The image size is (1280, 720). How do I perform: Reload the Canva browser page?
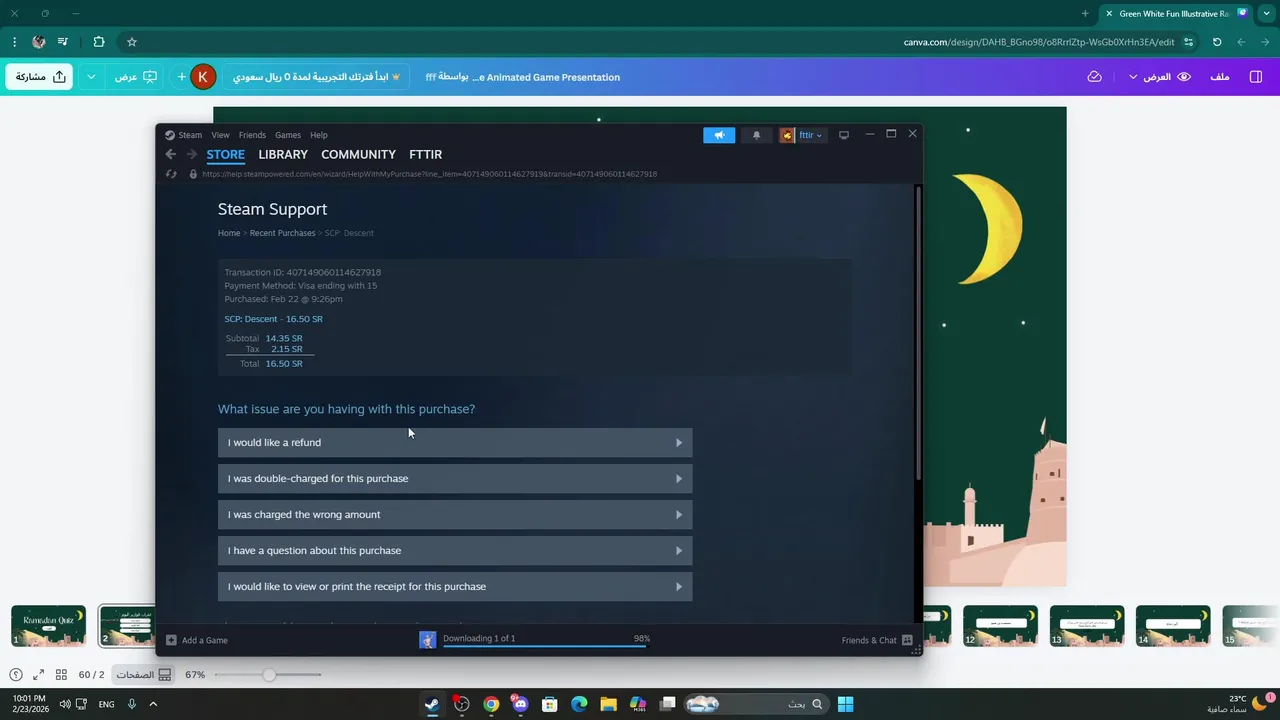[1217, 42]
